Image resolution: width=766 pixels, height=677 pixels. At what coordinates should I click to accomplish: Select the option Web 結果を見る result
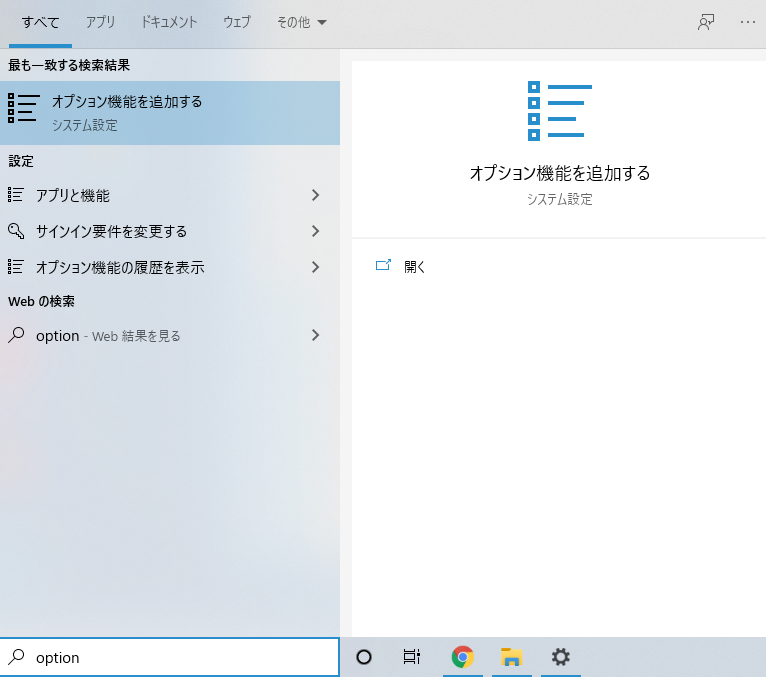point(170,336)
